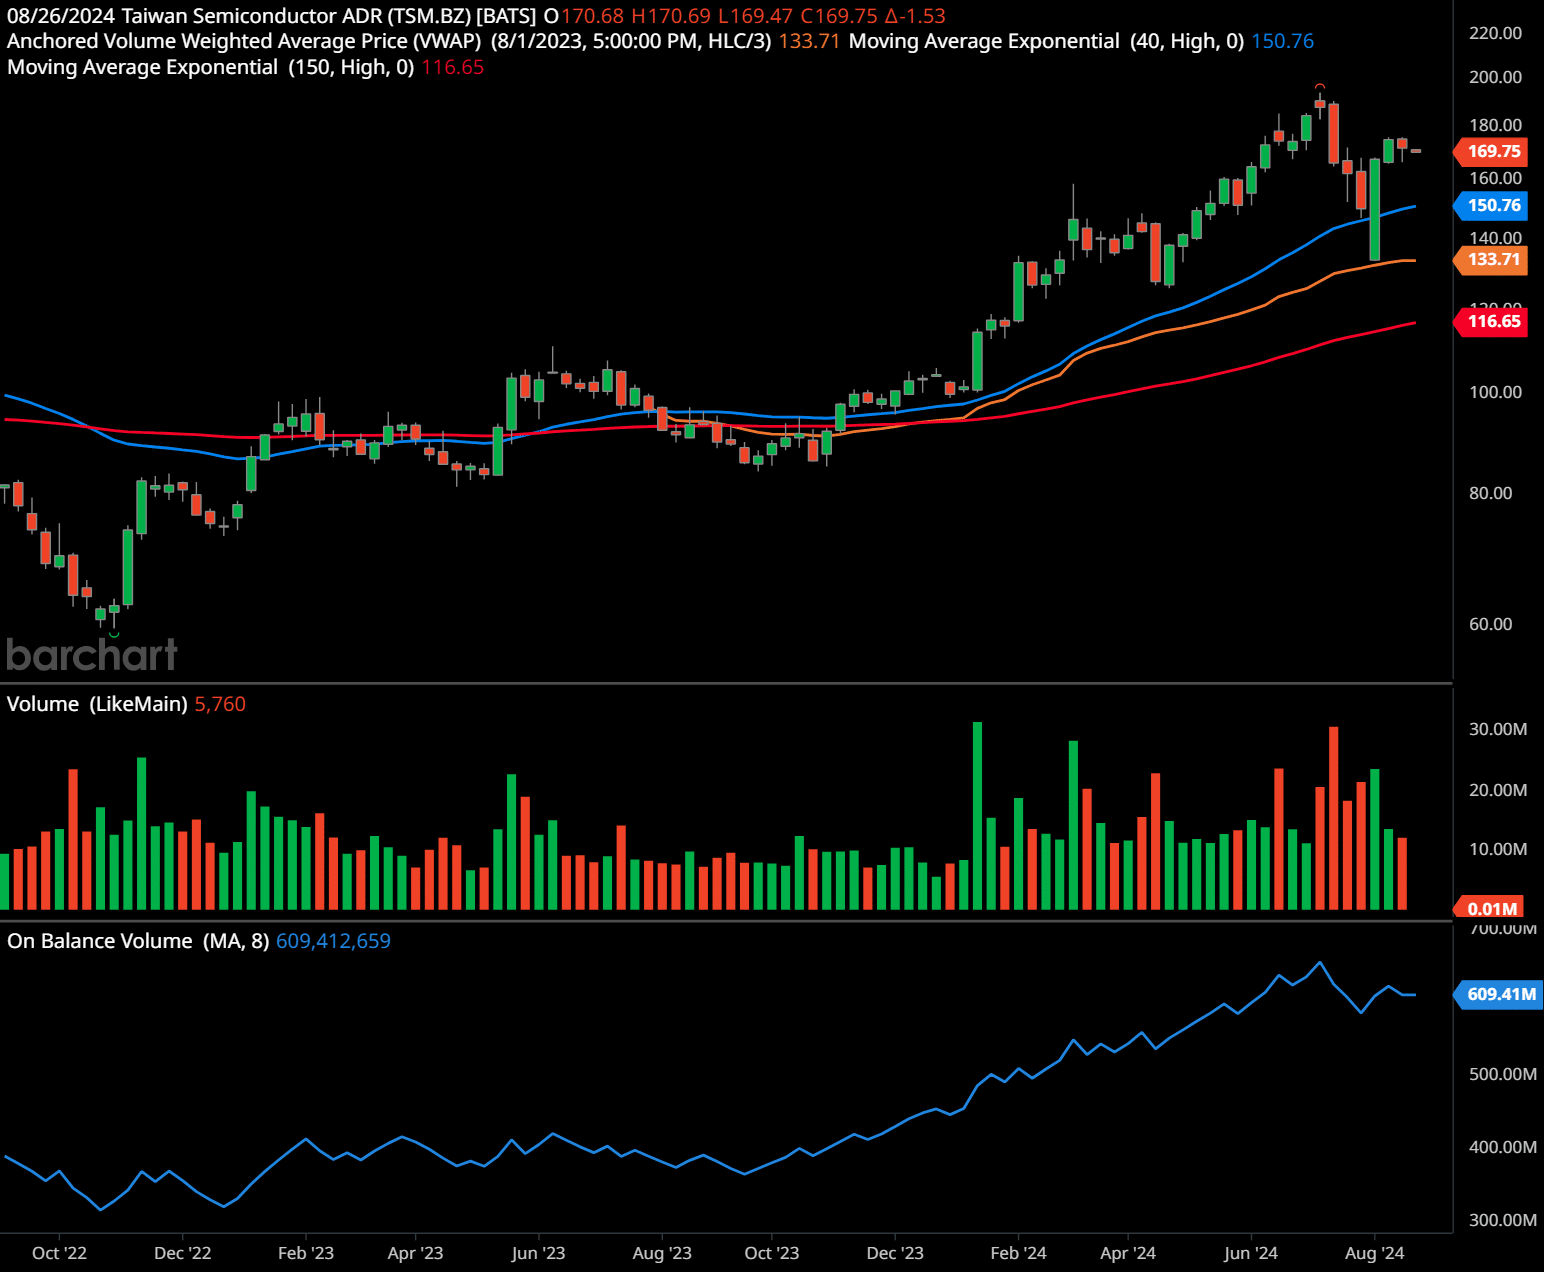Select the Anchored Volume Weighted Average Price label
This screenshot has height=1272, width=1544.
(x=244, y=41)
